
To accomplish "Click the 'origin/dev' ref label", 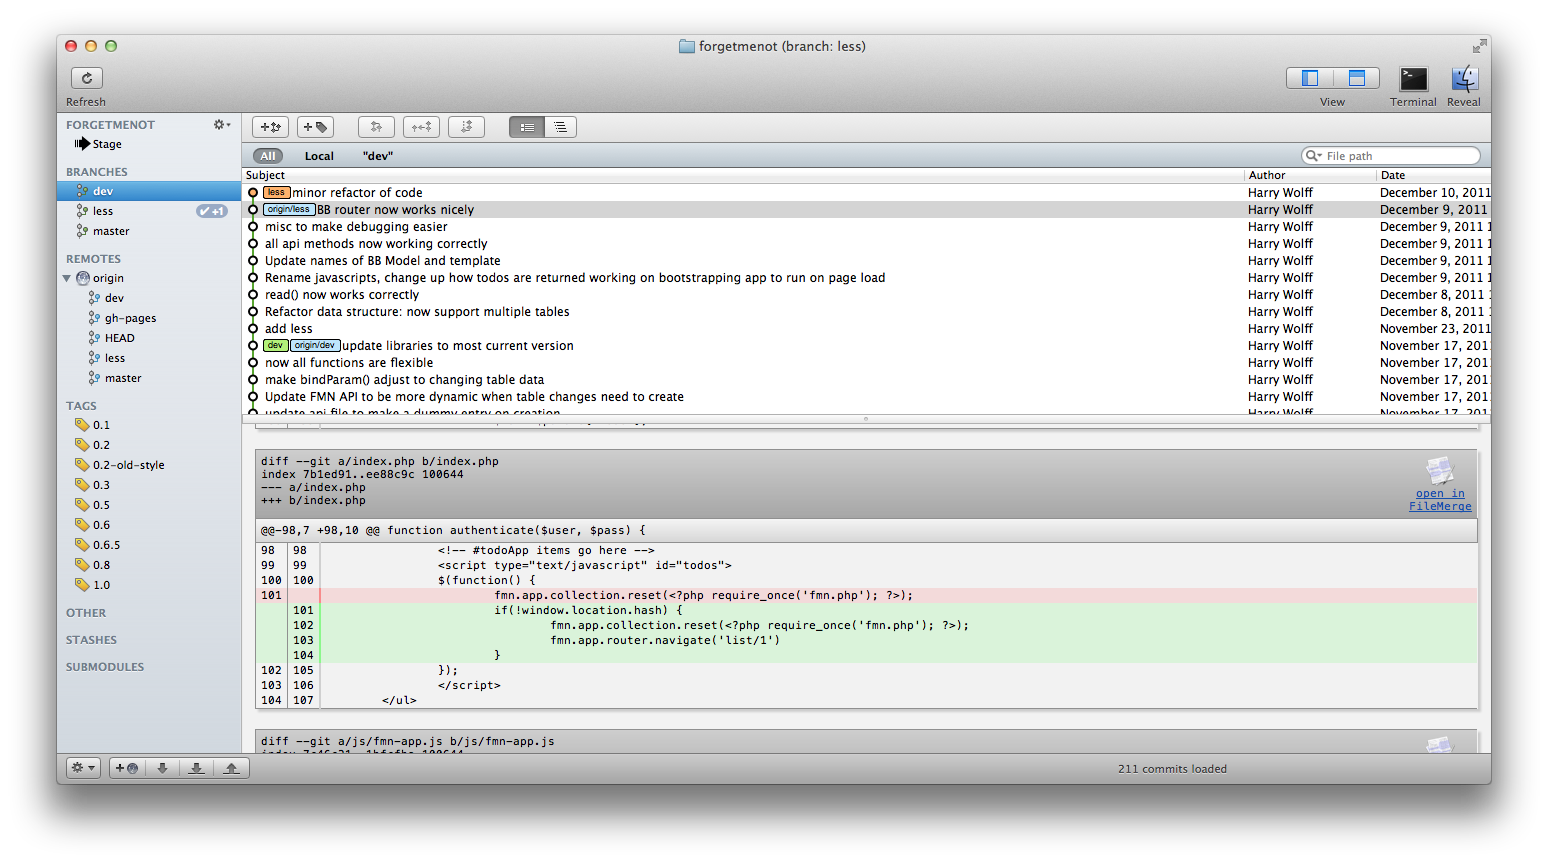I will click(315, 346).
